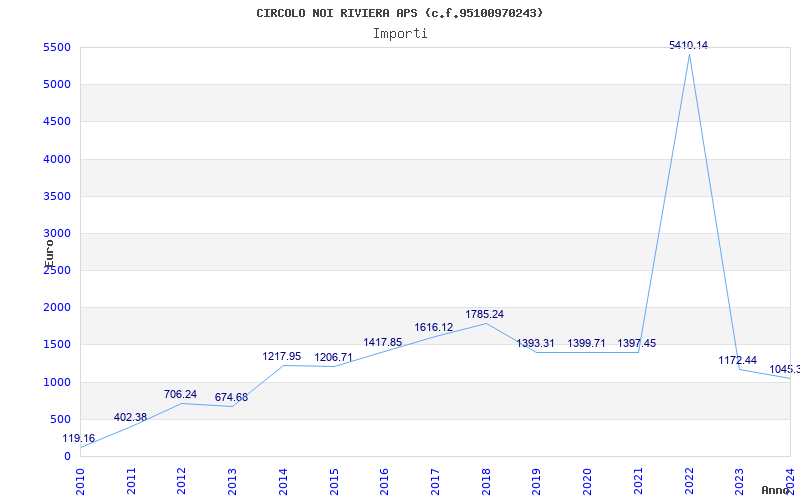This screenshot has width=800, height=500.
Task: Click the 2018 x-axis year label
Action: [486, 481]
